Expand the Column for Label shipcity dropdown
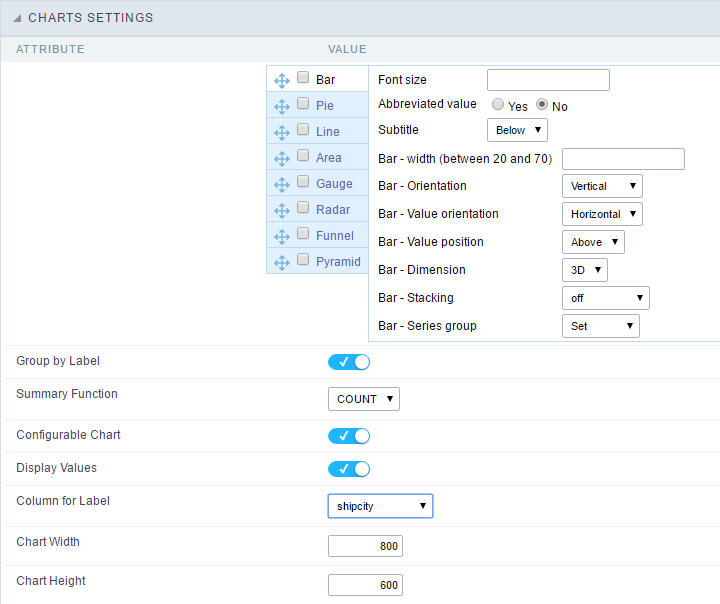The image size is (720, 604). pyautogui.click(x=380, y=506)
